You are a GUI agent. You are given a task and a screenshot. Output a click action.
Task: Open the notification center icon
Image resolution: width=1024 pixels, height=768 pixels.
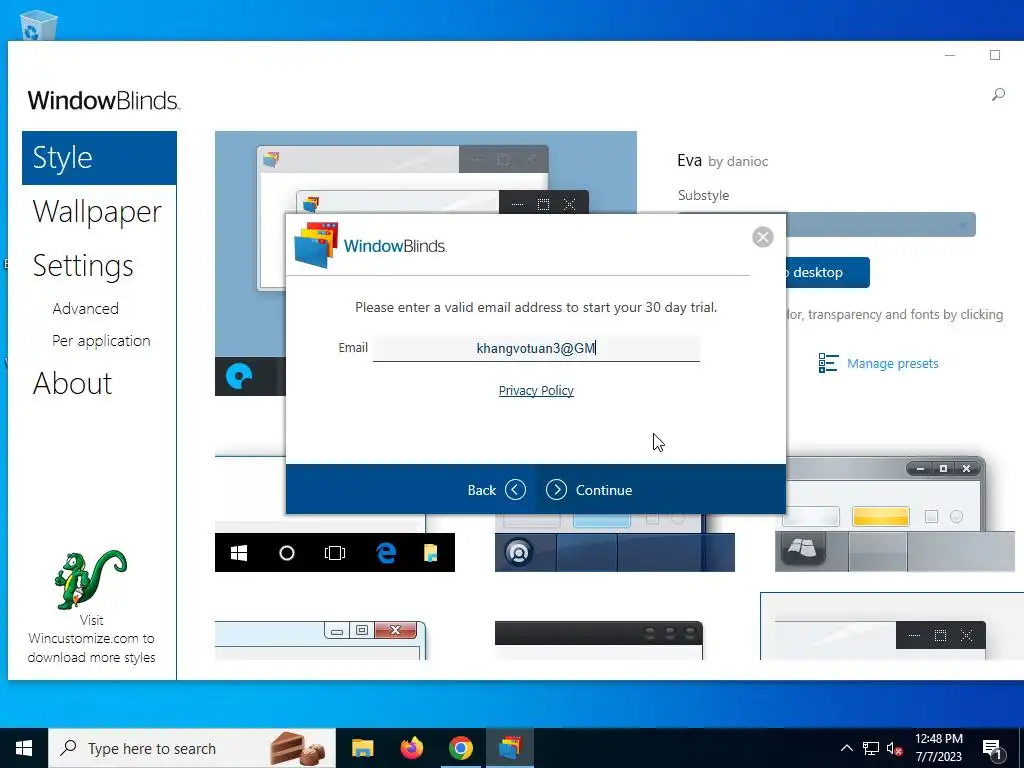(992, 750)
